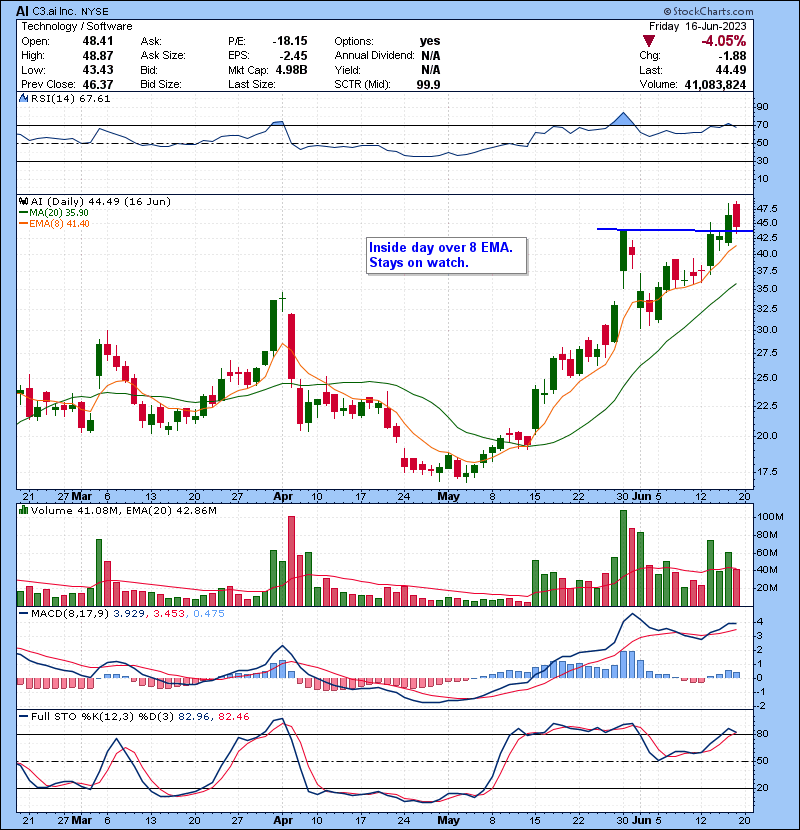Image resolution: width=800 pixels, height=830 pixels.
Task: Click the tall red volume bar in early April
Action: tap(291, 561)
